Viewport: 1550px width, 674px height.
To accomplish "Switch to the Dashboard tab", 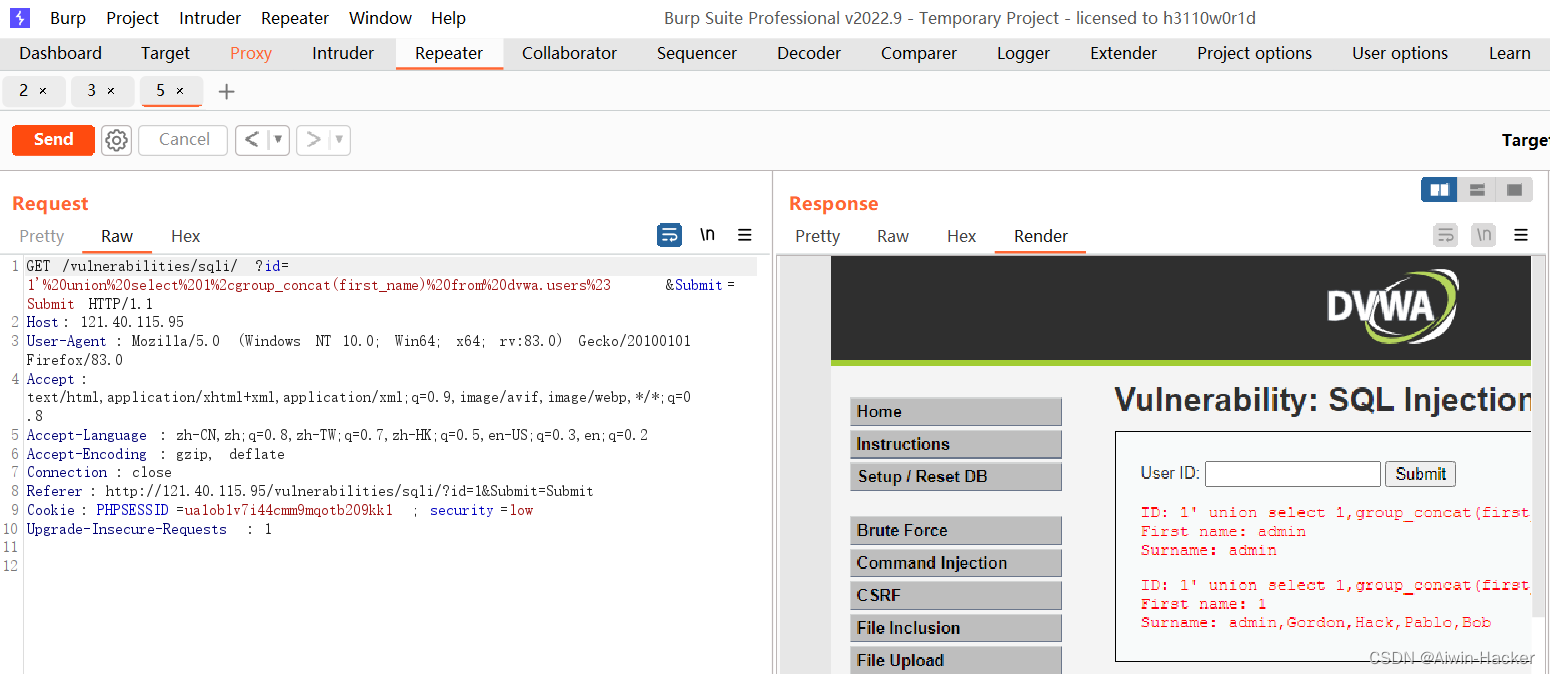I will [61, 54].
